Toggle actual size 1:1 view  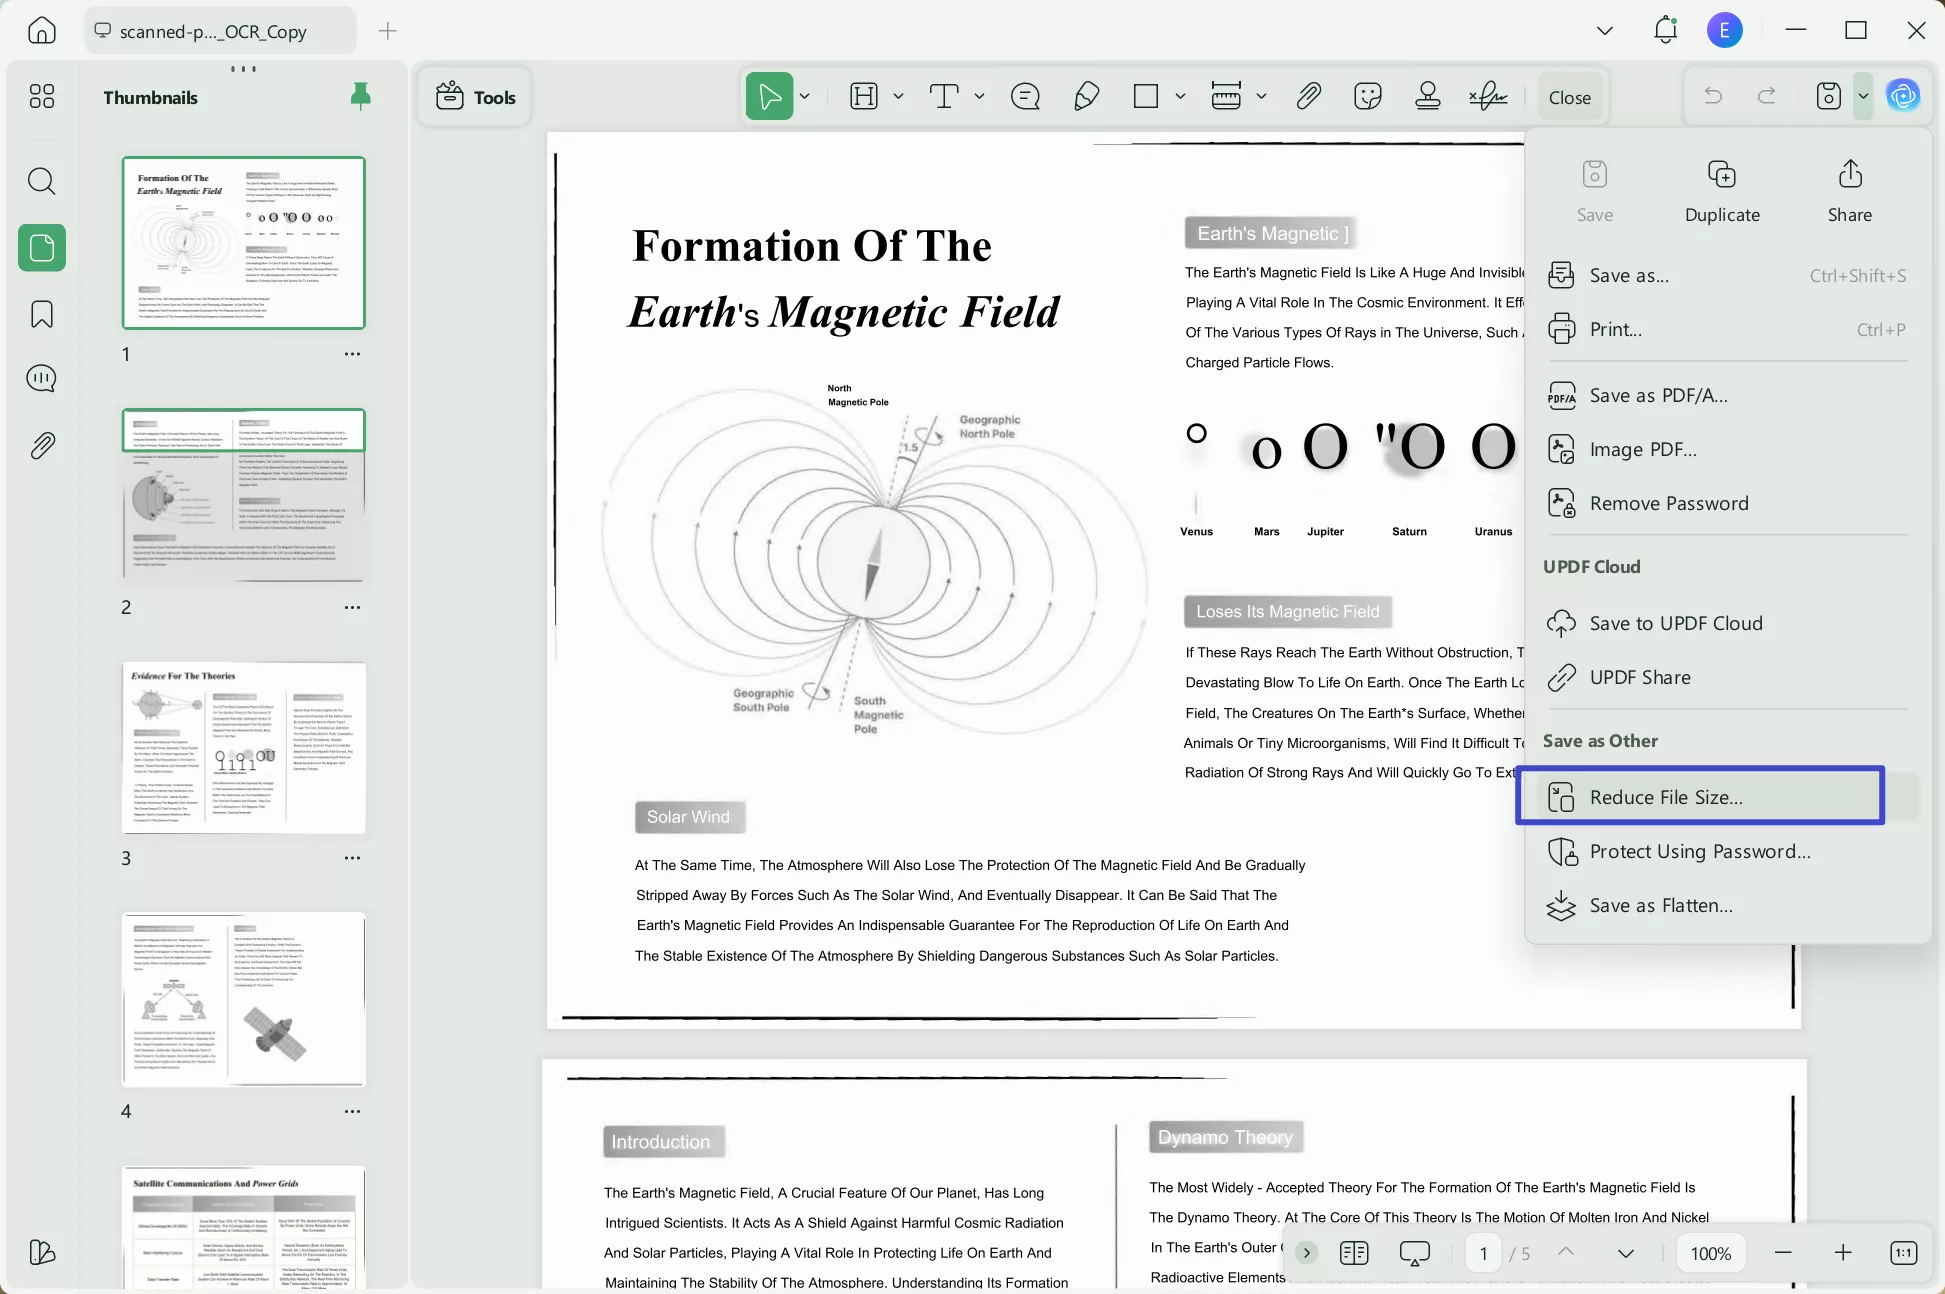tap(1903, 1253)
